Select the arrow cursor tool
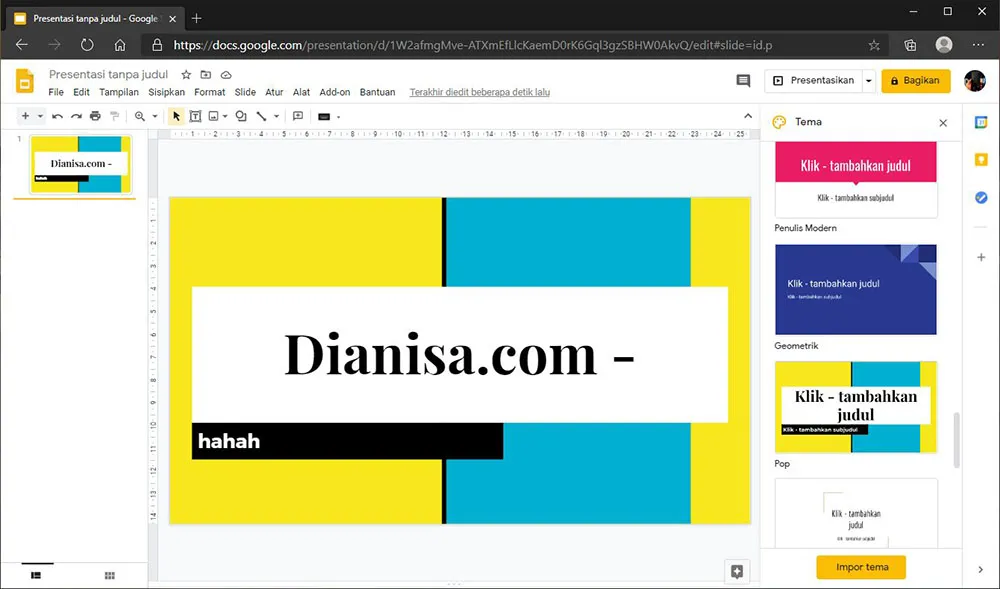Screen dimensions: 1000x589 [176, 117]
